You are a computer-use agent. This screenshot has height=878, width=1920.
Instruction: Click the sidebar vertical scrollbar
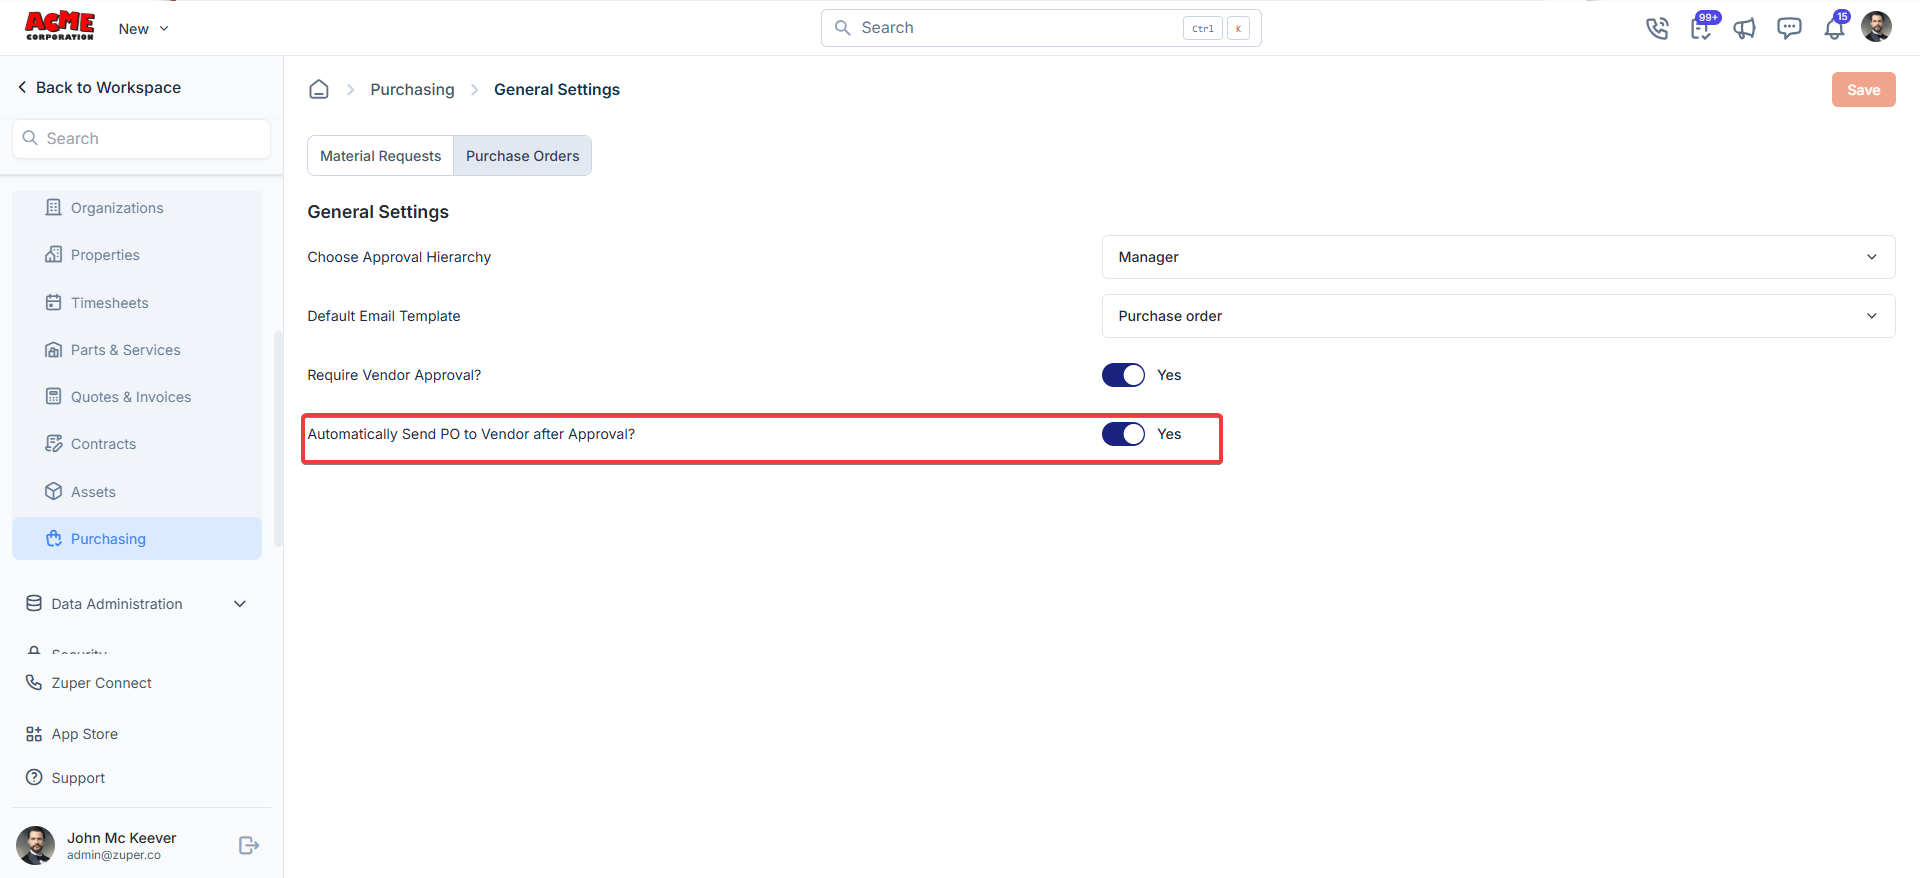[x=278, y=438]
